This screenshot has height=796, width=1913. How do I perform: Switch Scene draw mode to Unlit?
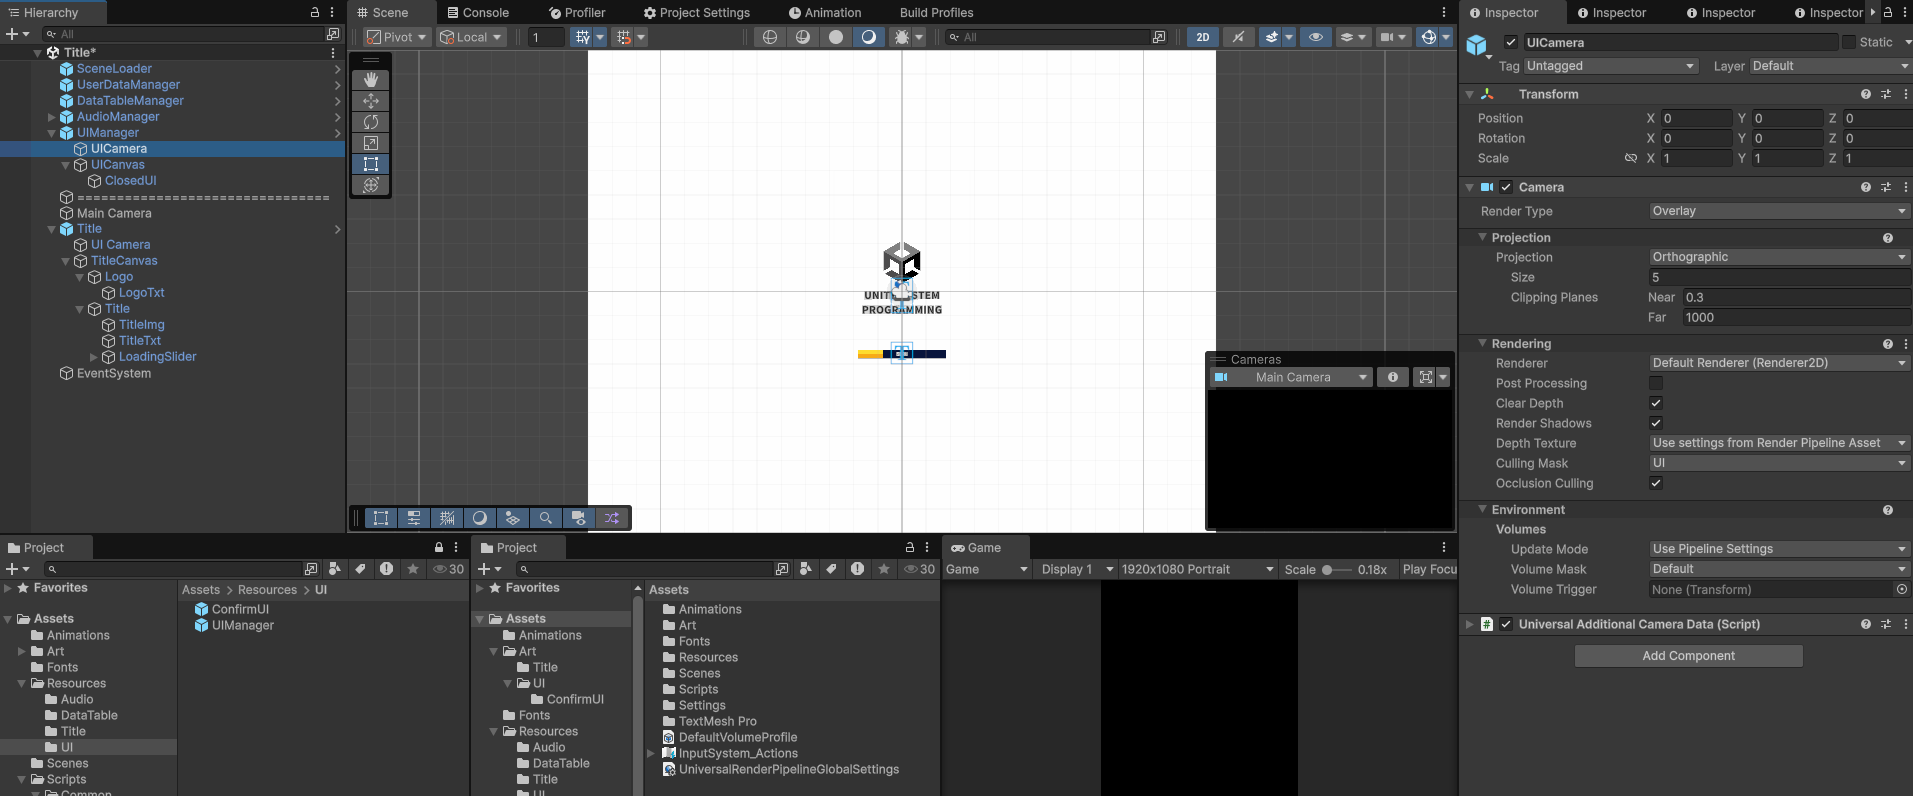pos(836,37)
